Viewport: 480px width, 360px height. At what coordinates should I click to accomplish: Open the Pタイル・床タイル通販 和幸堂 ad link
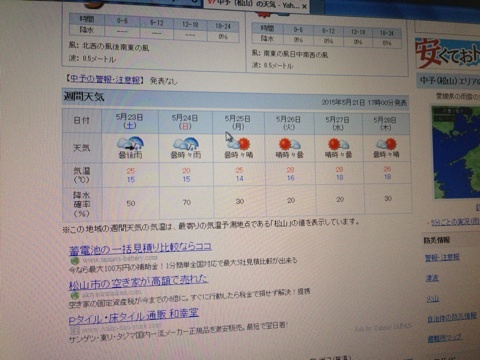(x=133, y=316)
